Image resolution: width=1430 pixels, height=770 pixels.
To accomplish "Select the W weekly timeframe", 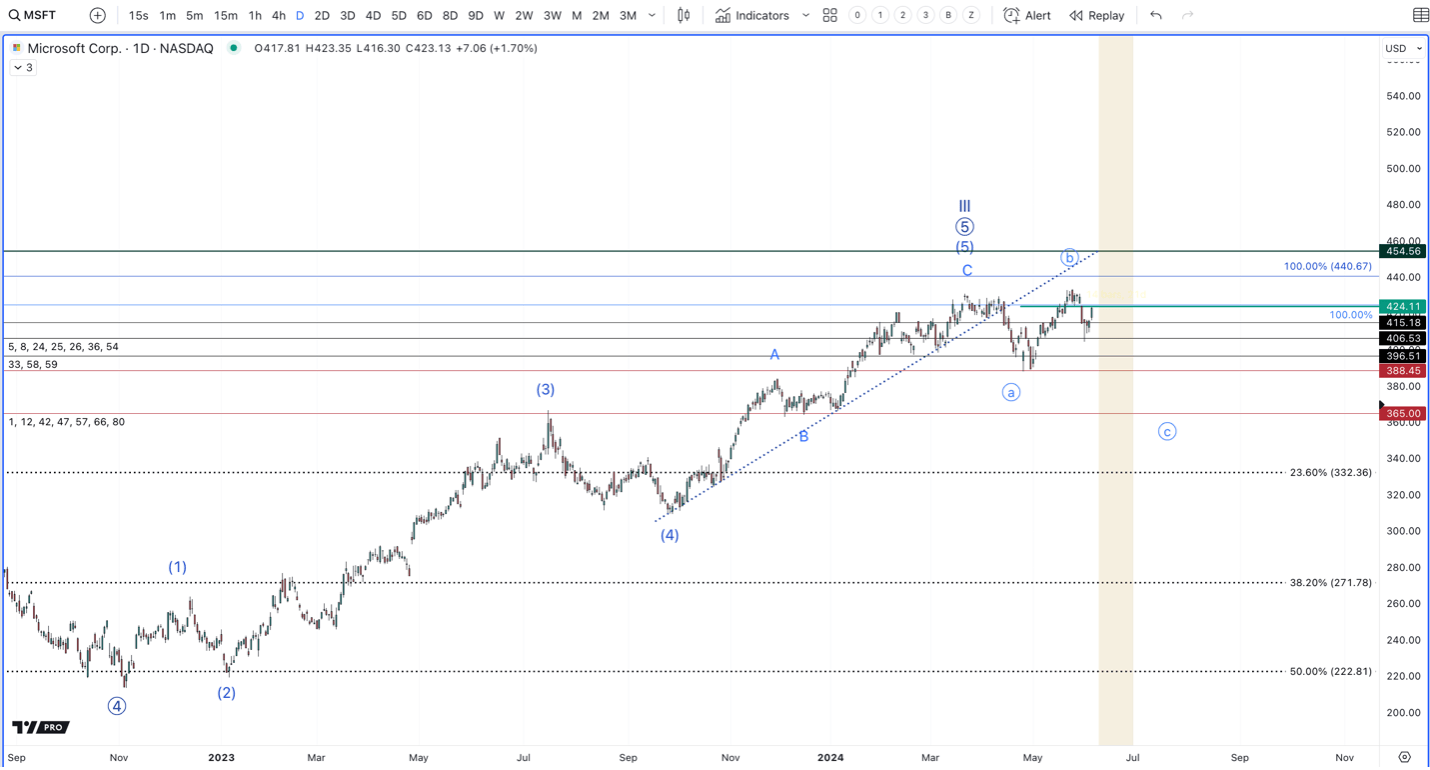I will click(x=498, y=15).
